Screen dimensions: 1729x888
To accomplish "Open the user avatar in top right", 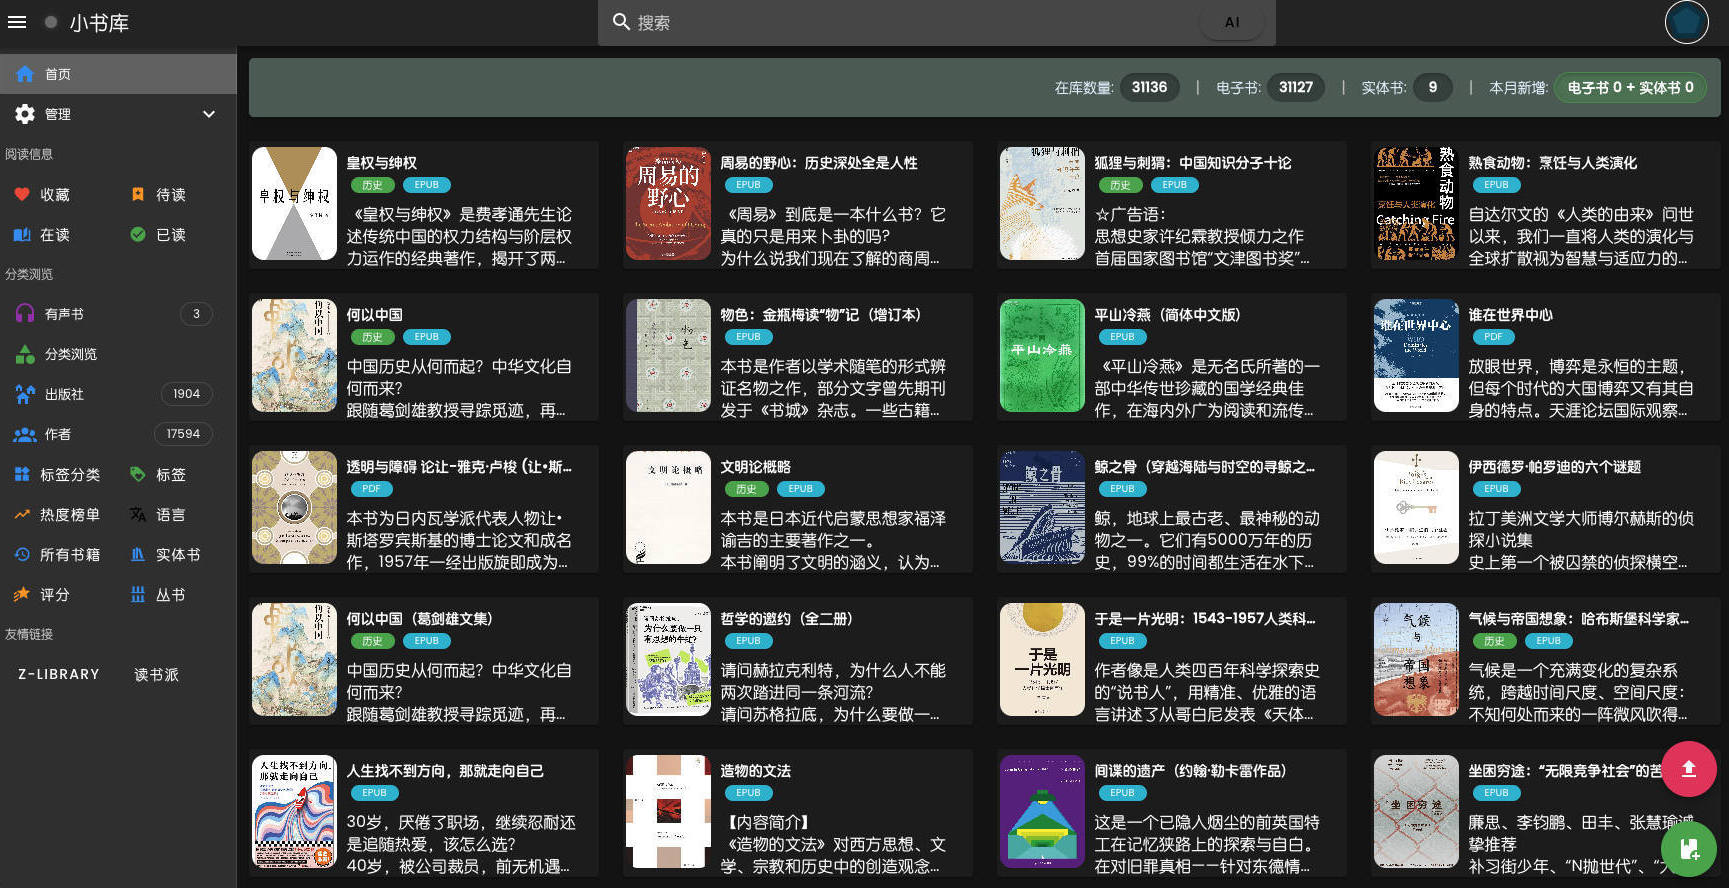I will pos(1686,22).
